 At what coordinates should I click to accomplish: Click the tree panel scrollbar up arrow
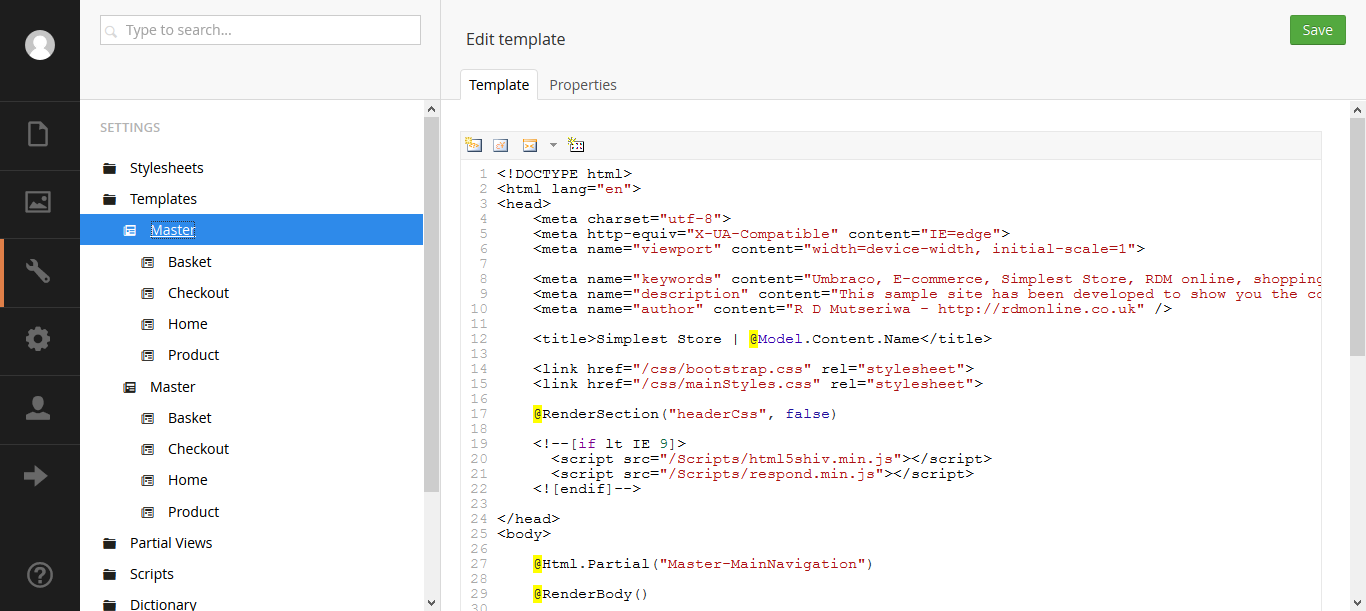(431, 108)
